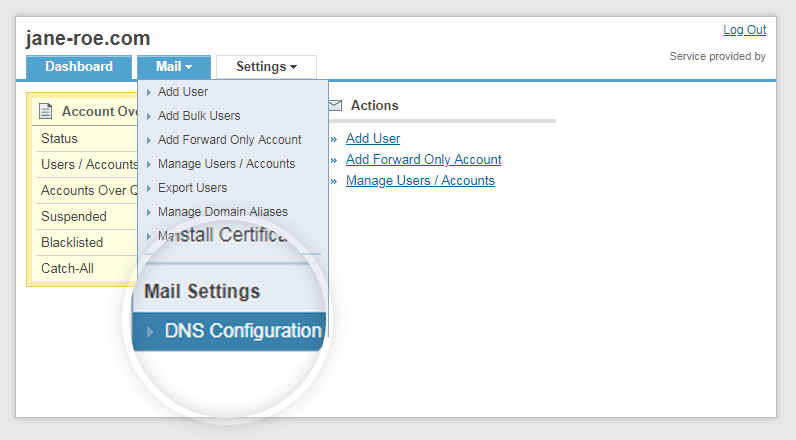Screen dimensions: 796x440
Task: Choose Export Users in the menu
Action: point(192,188)
